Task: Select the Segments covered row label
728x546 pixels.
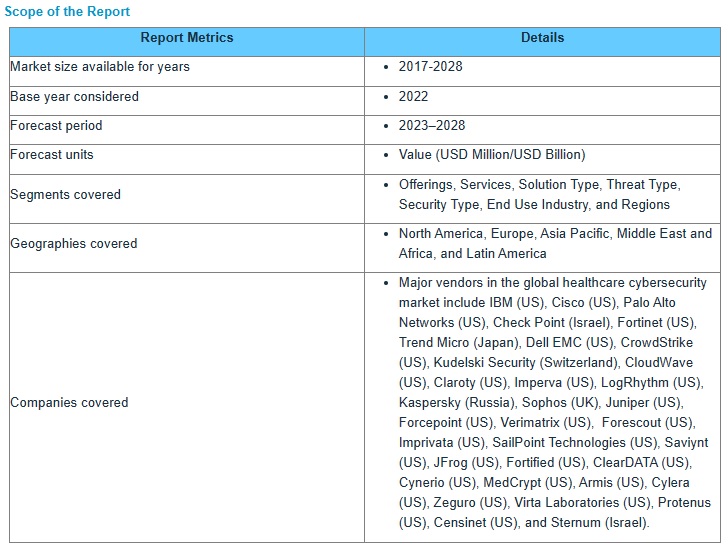Action: click(65, 195)
